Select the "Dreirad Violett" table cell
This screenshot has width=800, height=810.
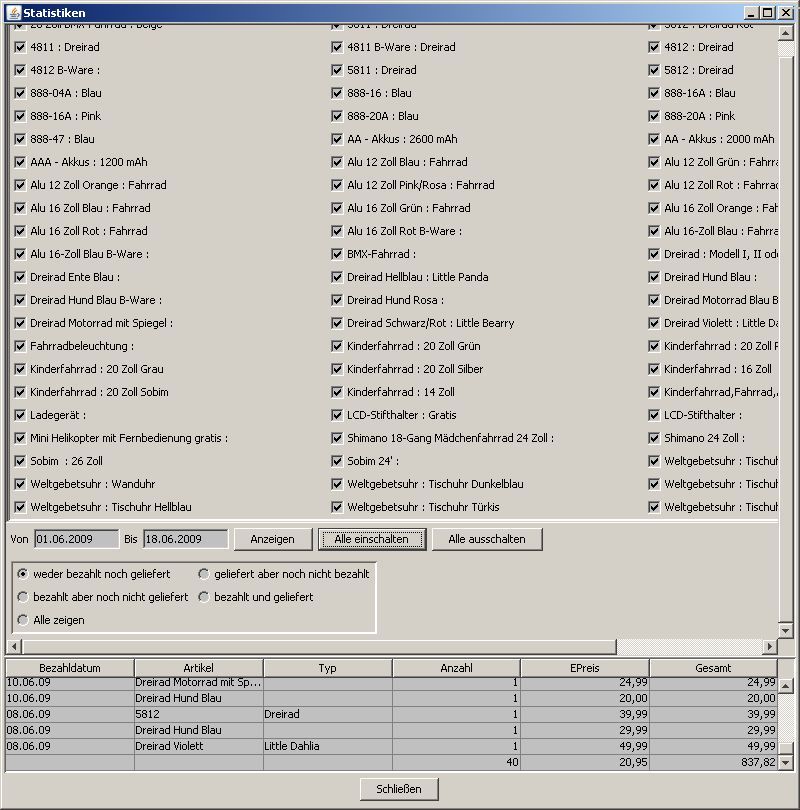[199, 746]
